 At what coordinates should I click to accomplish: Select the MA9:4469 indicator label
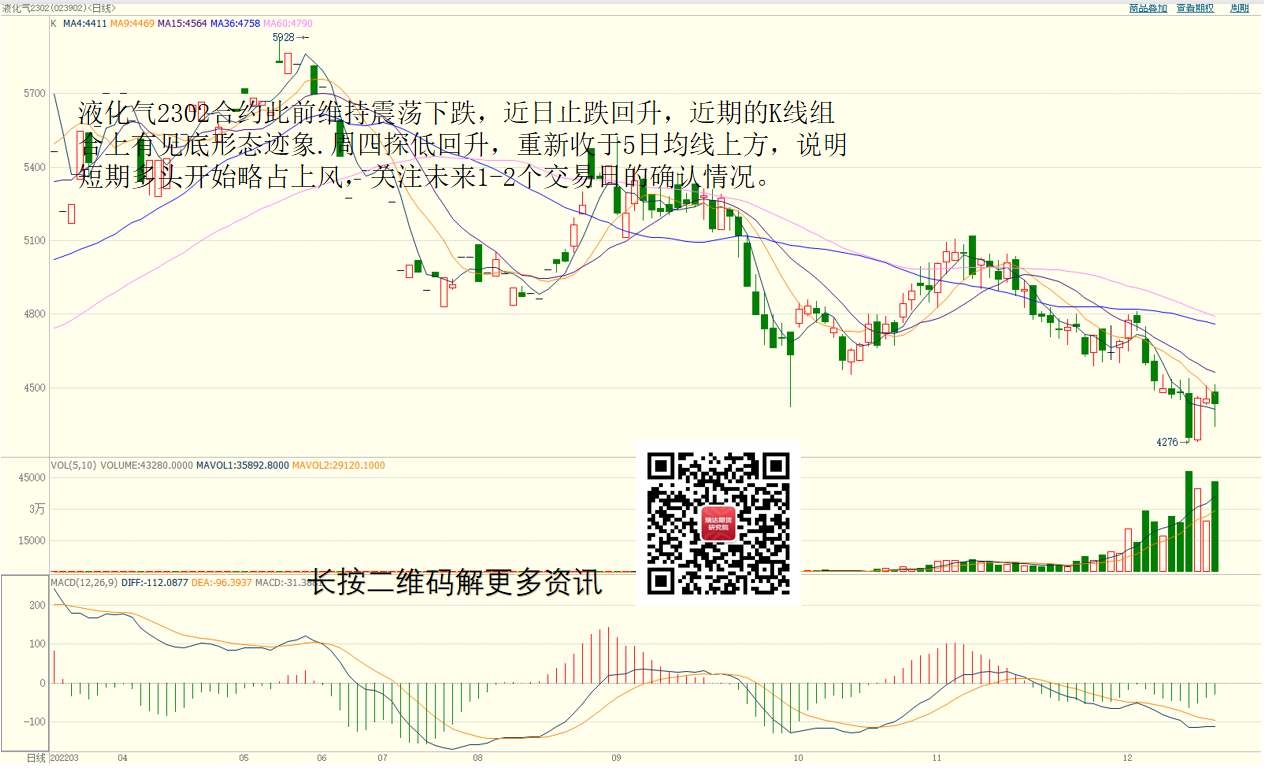[132, 22]
